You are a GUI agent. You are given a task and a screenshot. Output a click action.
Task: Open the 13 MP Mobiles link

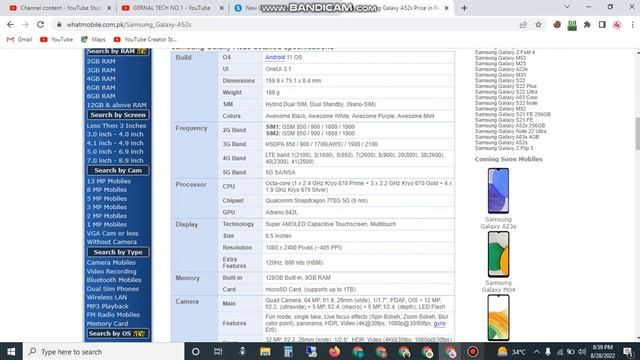click(x=109, y=181)
